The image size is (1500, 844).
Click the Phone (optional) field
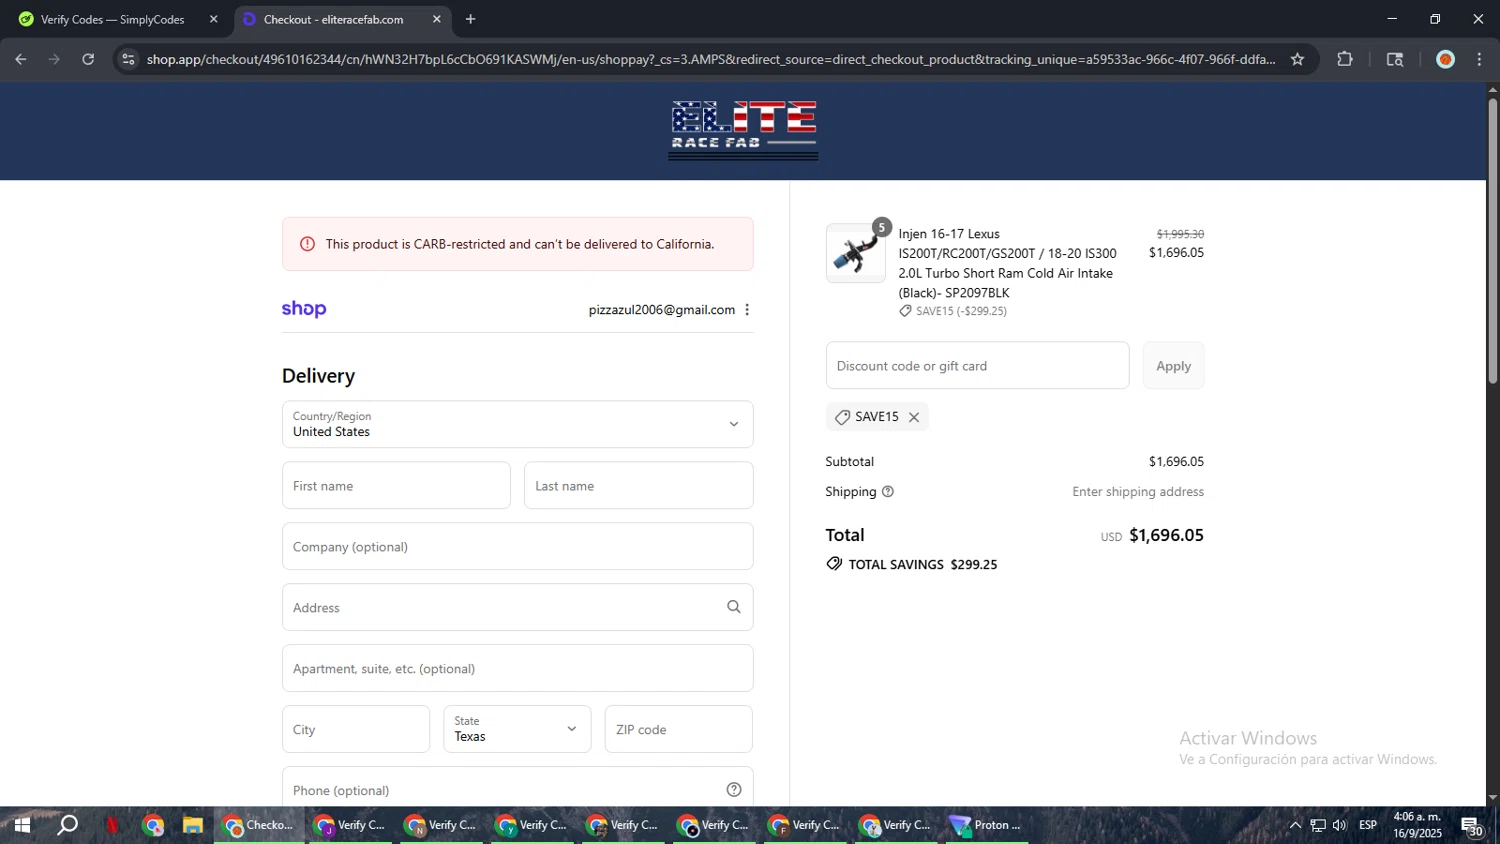coord(517,789)
